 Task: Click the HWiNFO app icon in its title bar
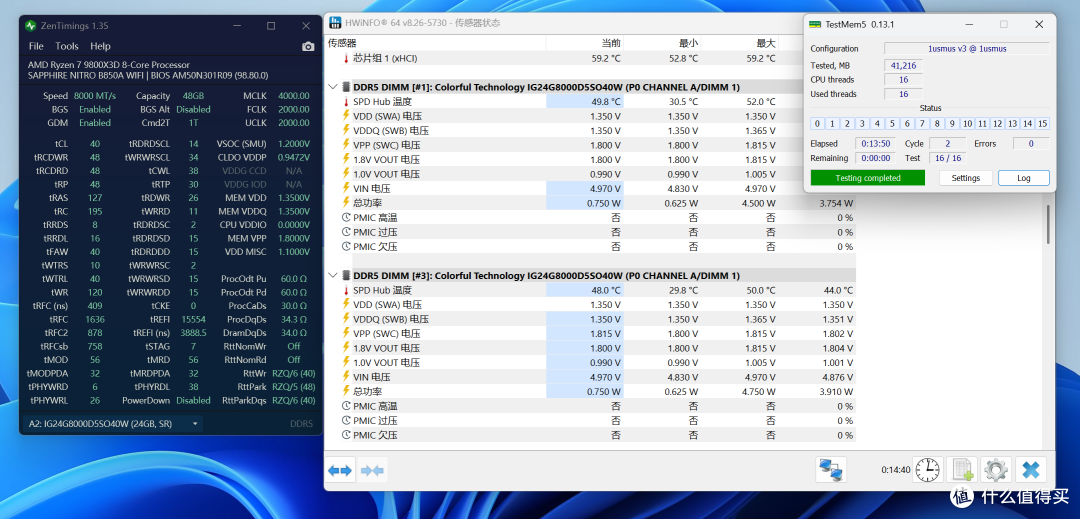point(335,23)
